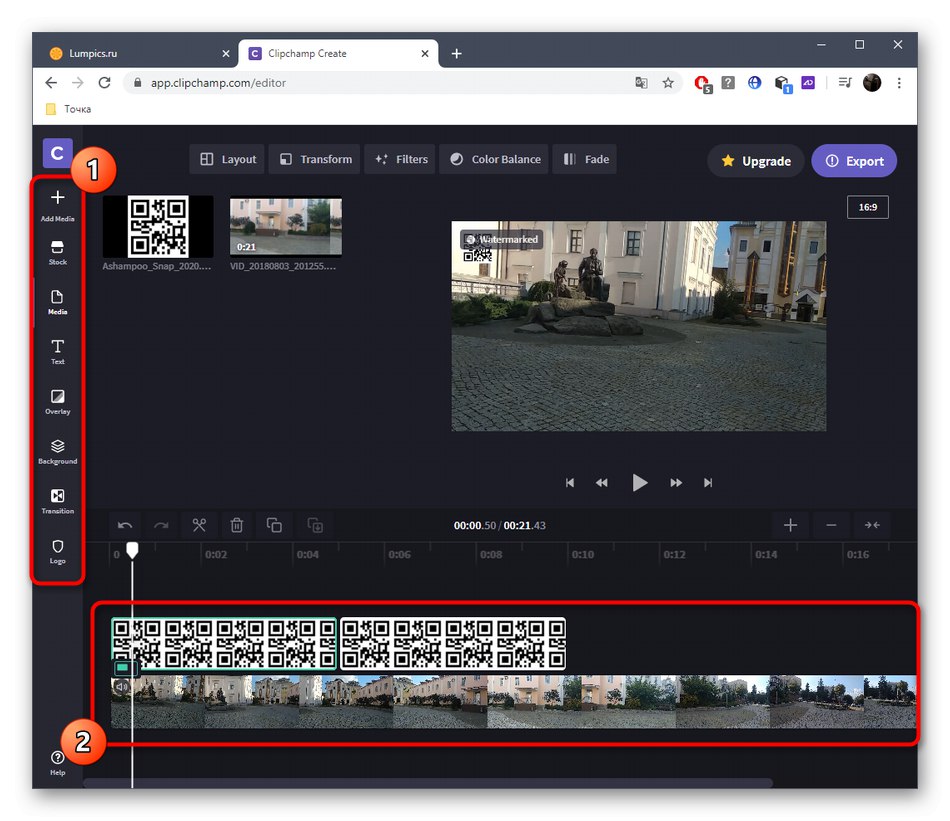This screenshot has height=821, width=950.
Task: Open the Filters menu
Action: click(x=400, y=159)
